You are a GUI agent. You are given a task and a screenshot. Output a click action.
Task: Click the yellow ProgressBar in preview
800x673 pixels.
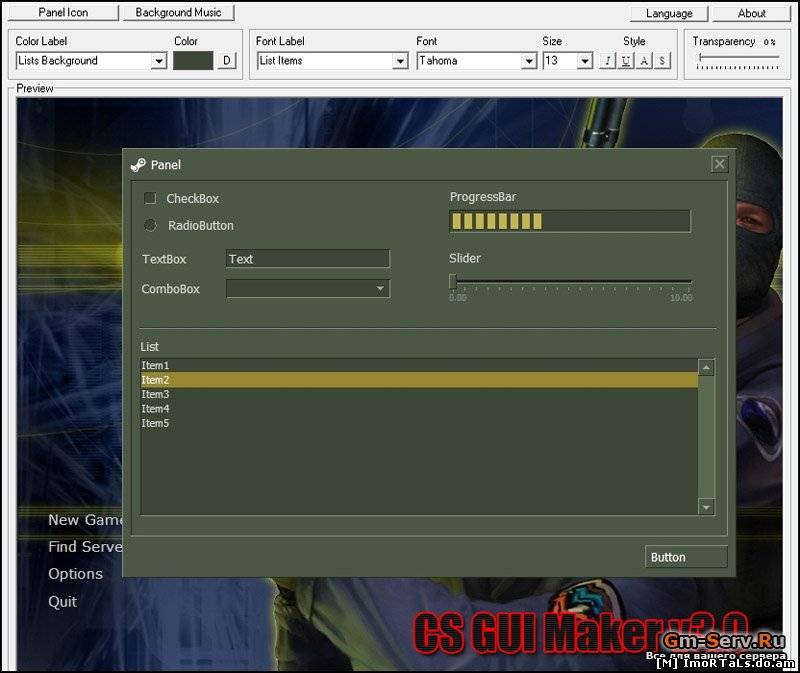[570, 221]
